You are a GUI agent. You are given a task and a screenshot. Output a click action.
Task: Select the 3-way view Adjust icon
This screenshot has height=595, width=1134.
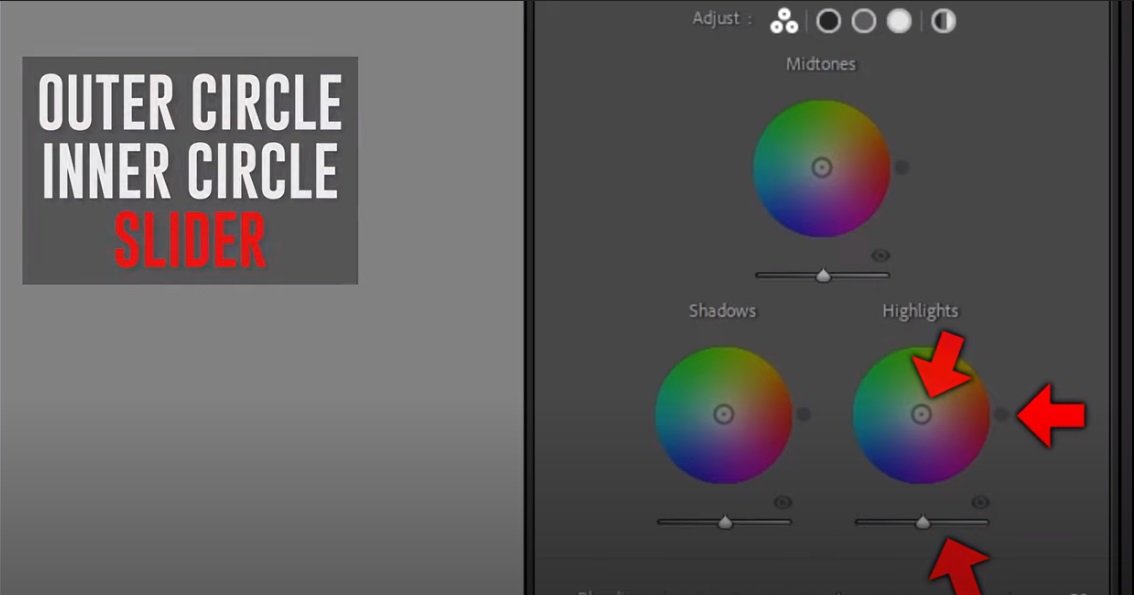click(784, 20)
